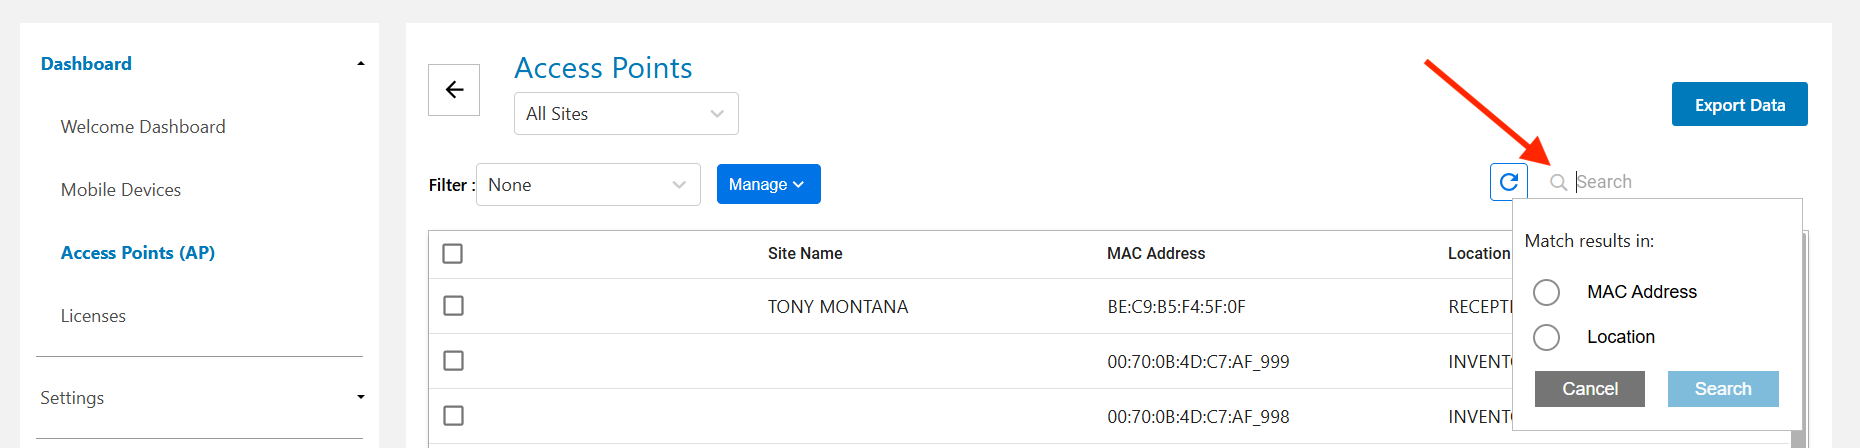Go to Mobile Devices page
The height and width of the screenshot is (448, 1860).
(x=121, y=190)
